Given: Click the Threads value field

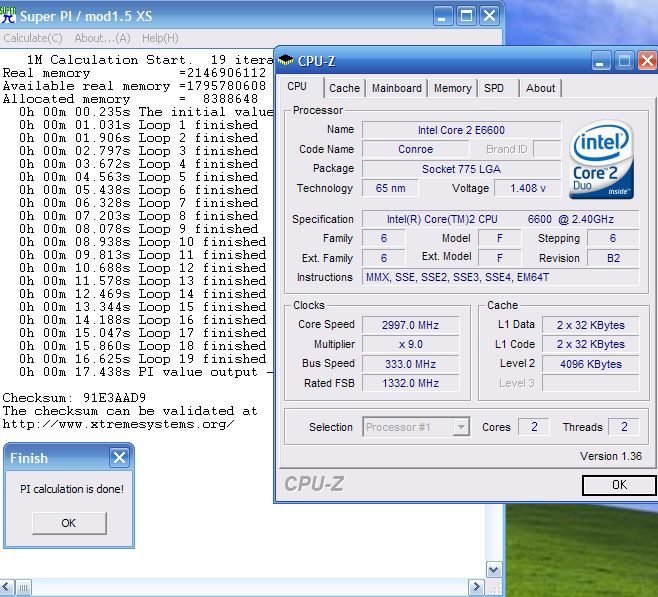Looking at the screenshot, I should [624, 427].
